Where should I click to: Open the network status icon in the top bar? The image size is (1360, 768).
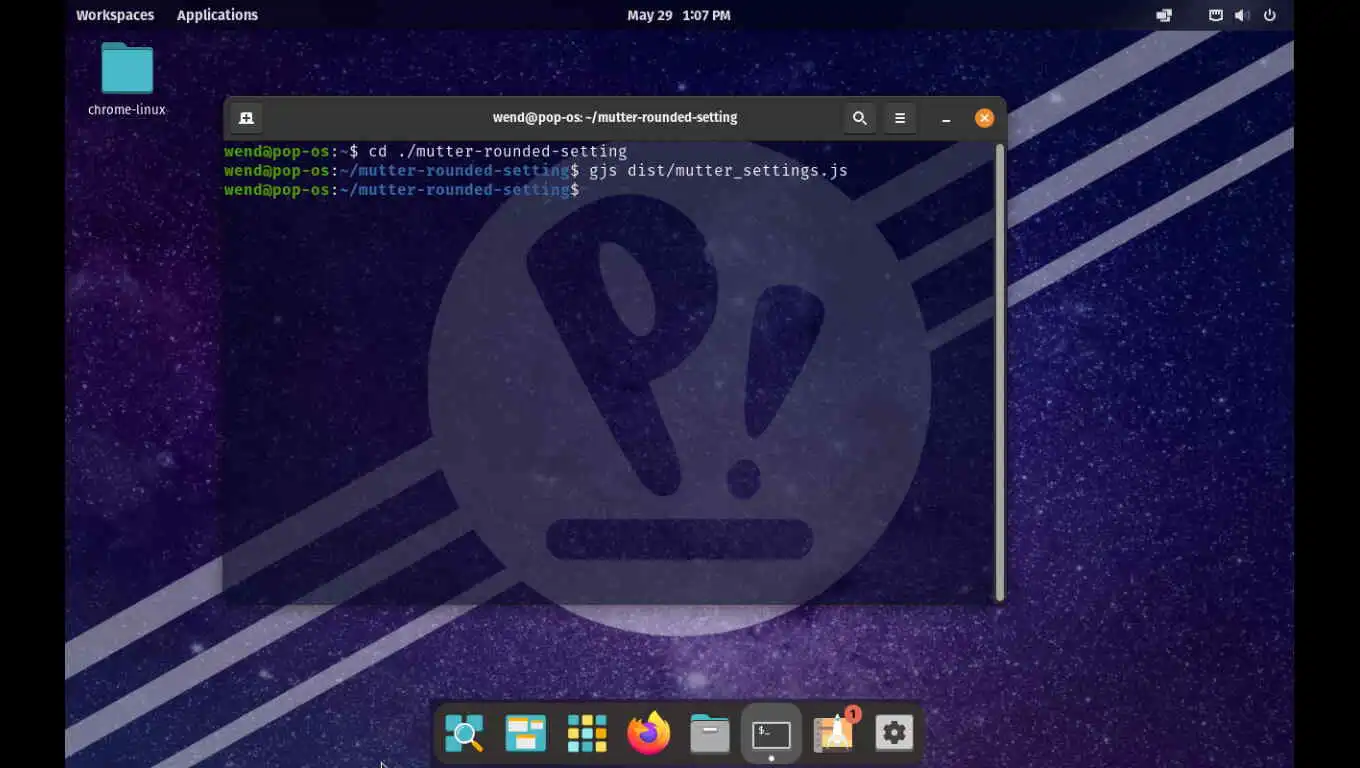click(x=1216, y=15)
